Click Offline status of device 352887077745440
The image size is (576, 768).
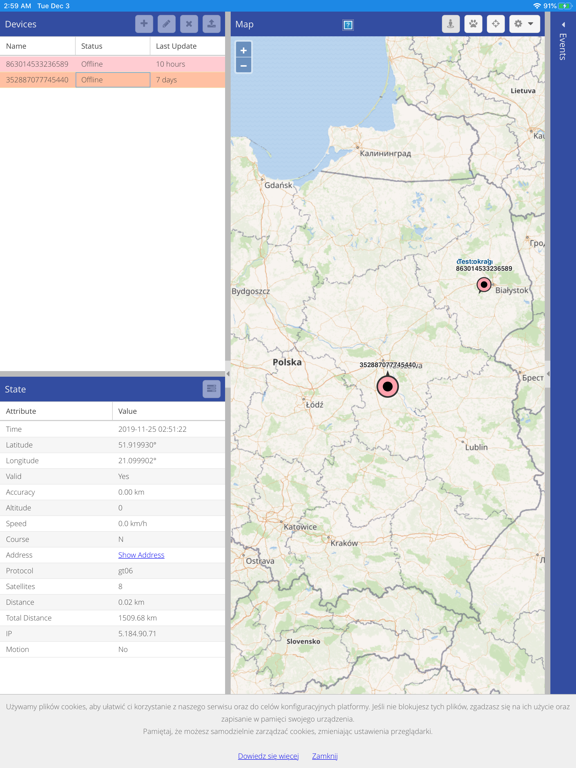pos(113,80)
